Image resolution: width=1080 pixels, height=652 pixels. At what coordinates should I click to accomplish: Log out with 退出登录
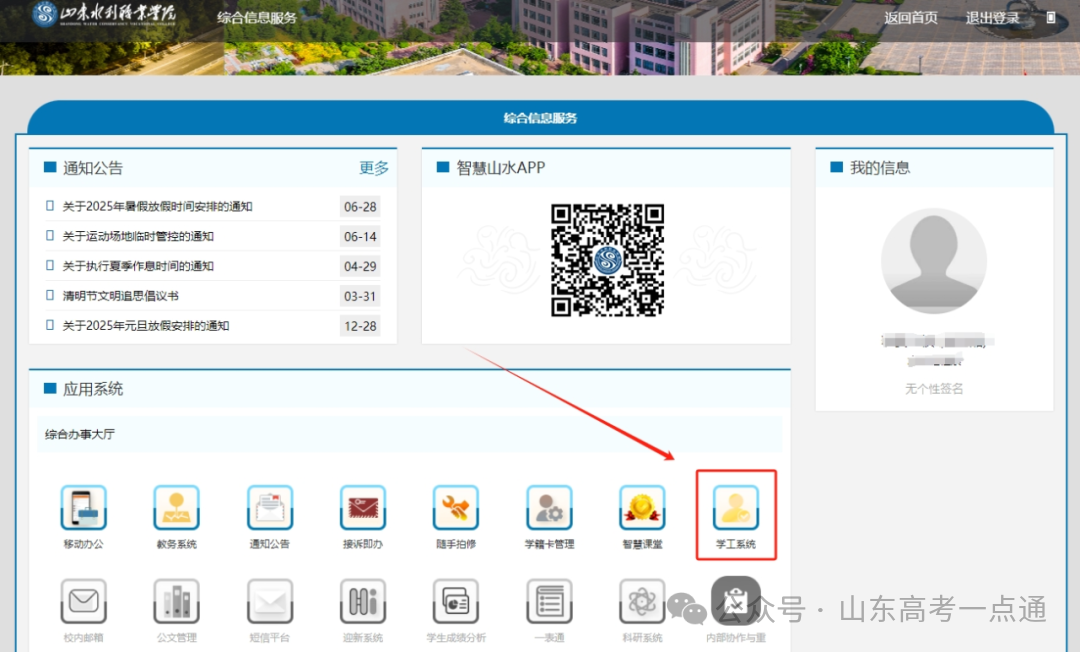(x=992, y=18)
